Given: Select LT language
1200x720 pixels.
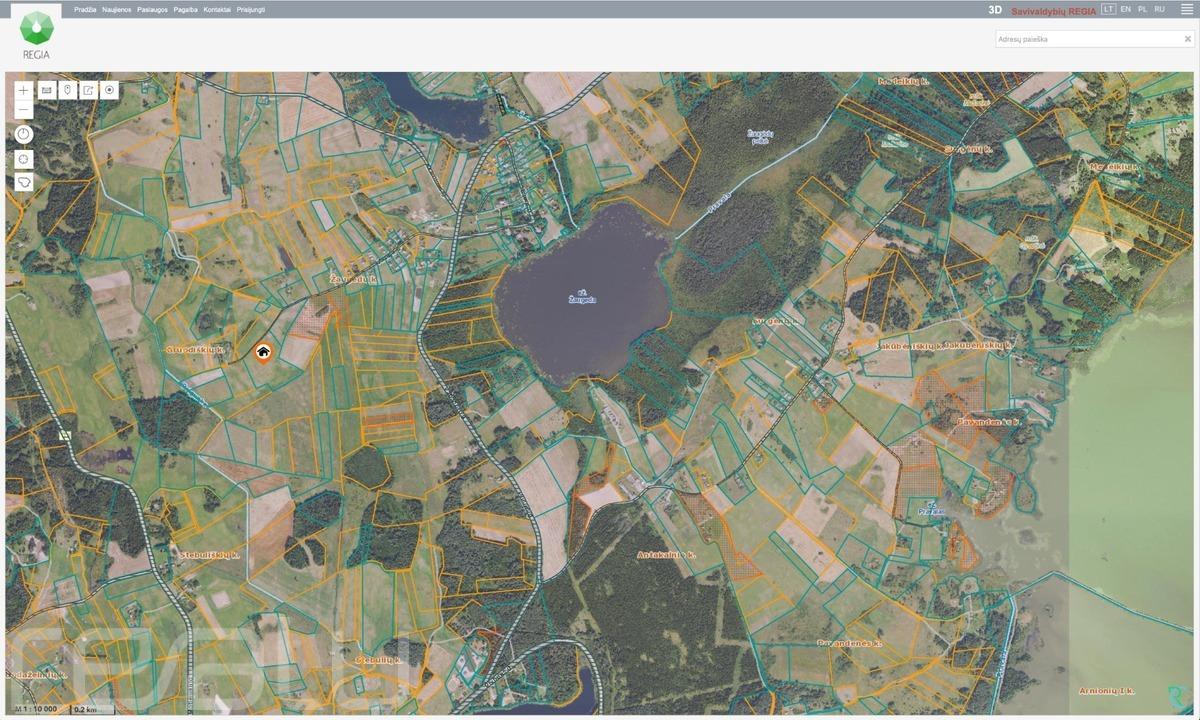Looking at the screenshot, I should (x=1108, y=9).
